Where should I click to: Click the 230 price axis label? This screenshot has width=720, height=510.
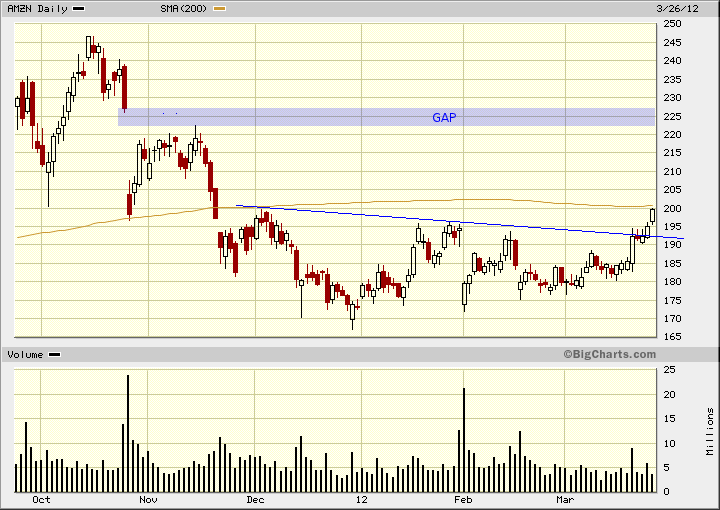673,98
